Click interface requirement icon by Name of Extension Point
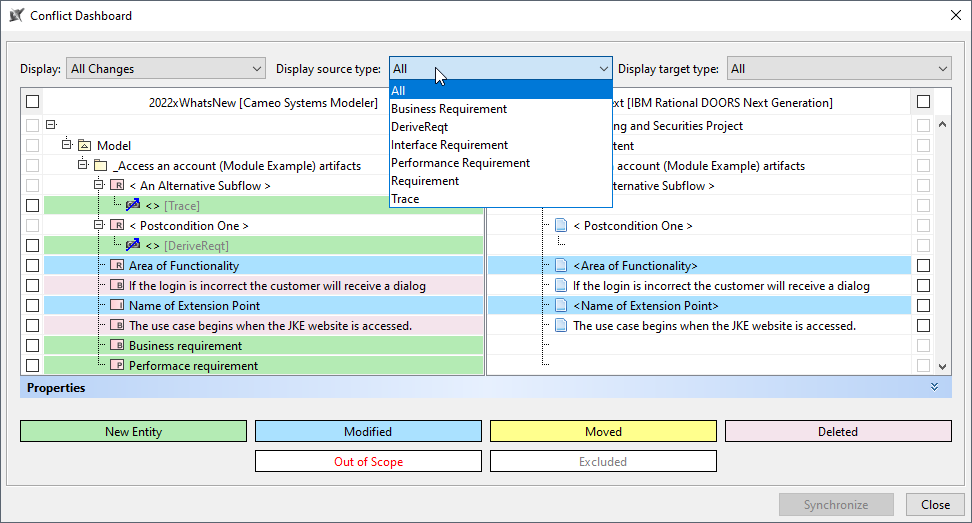972x523 pixels. click(x=116, y=306)
